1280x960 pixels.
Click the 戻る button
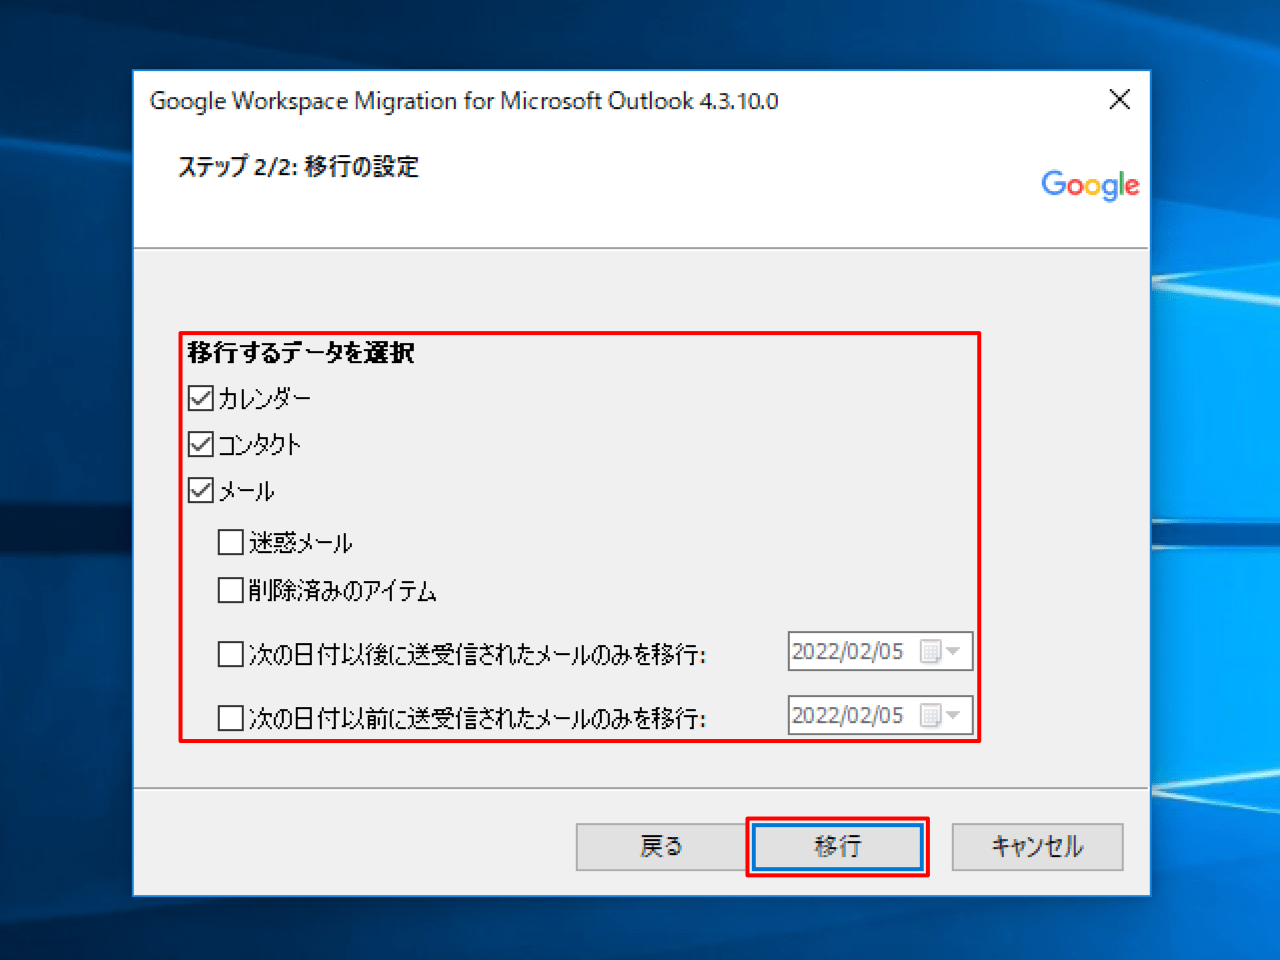point(661,847)
